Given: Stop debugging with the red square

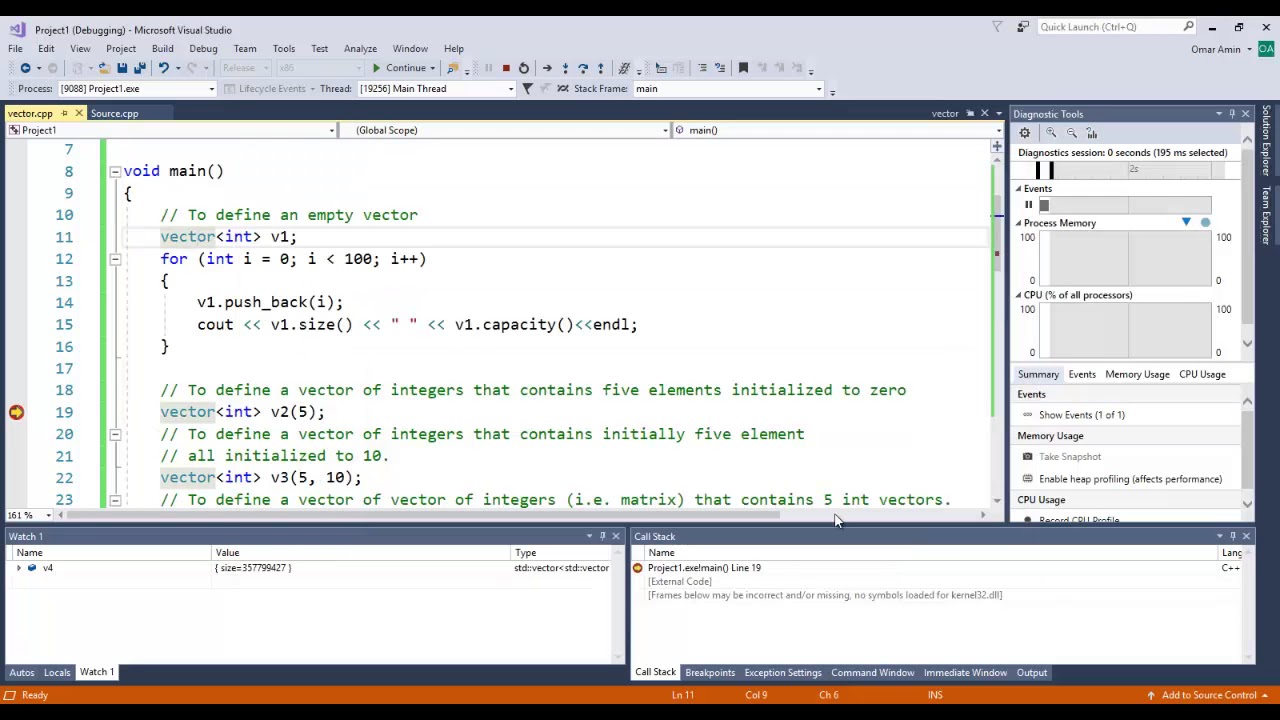Looking at the screenshot, I should point(506,68).
